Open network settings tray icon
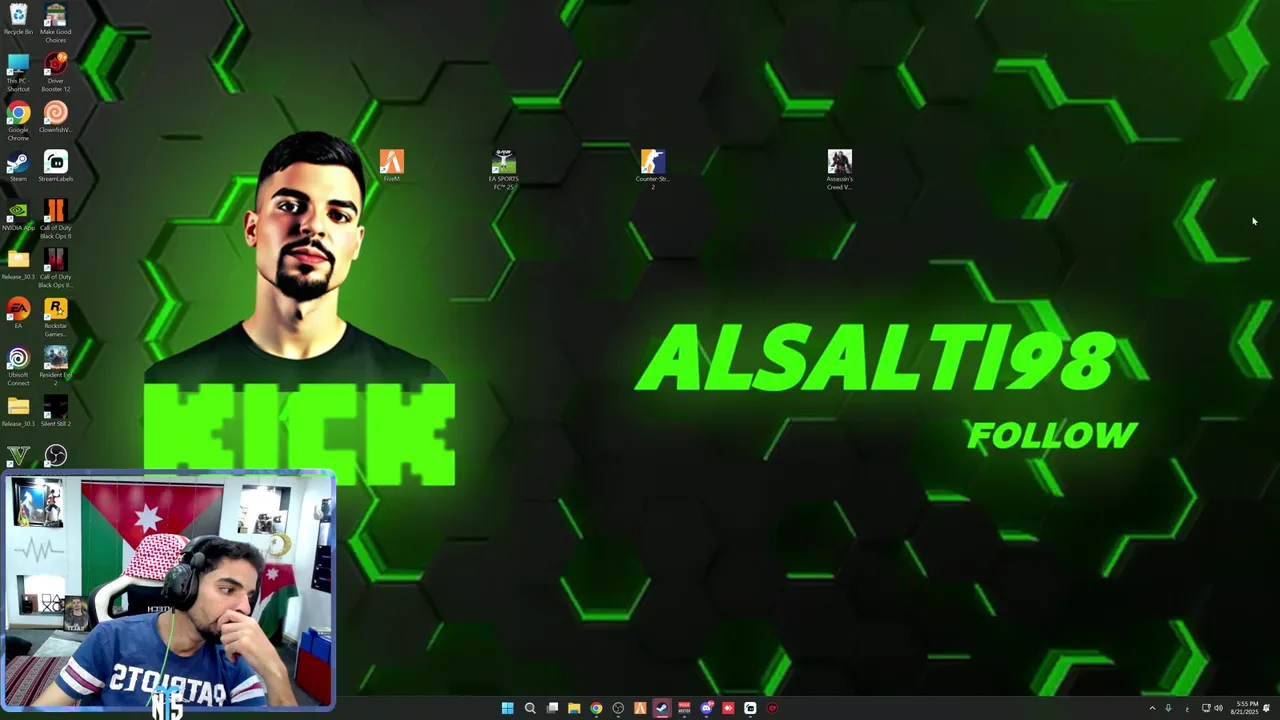 click(1206, 708)
